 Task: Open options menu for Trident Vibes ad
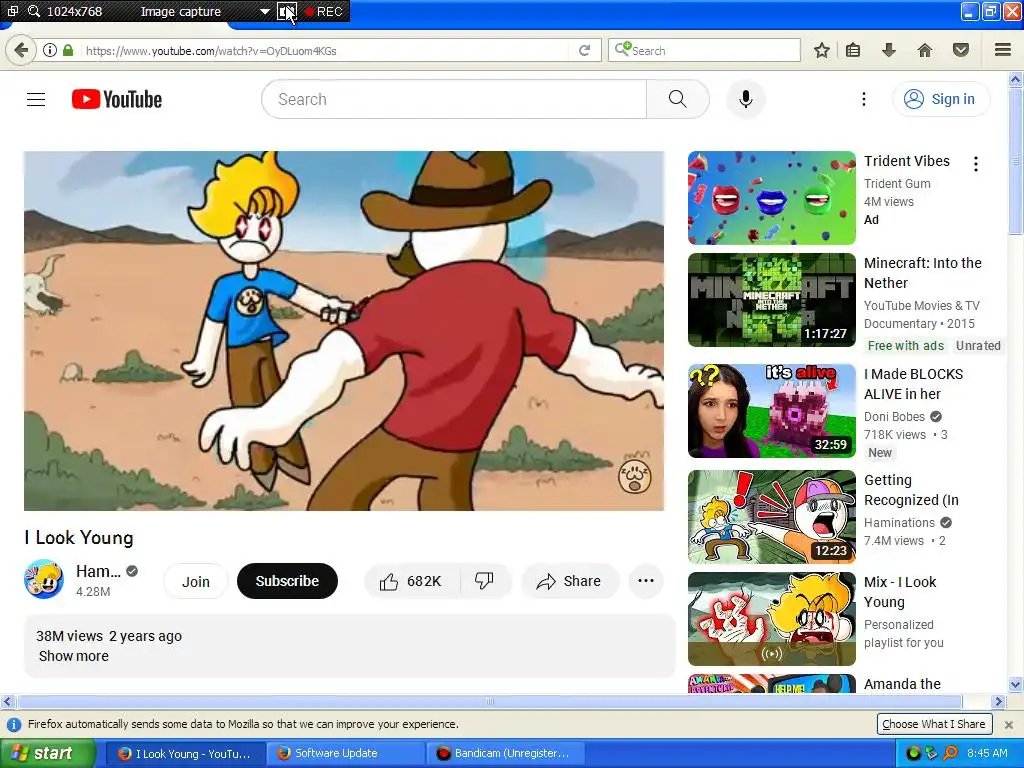976,164
